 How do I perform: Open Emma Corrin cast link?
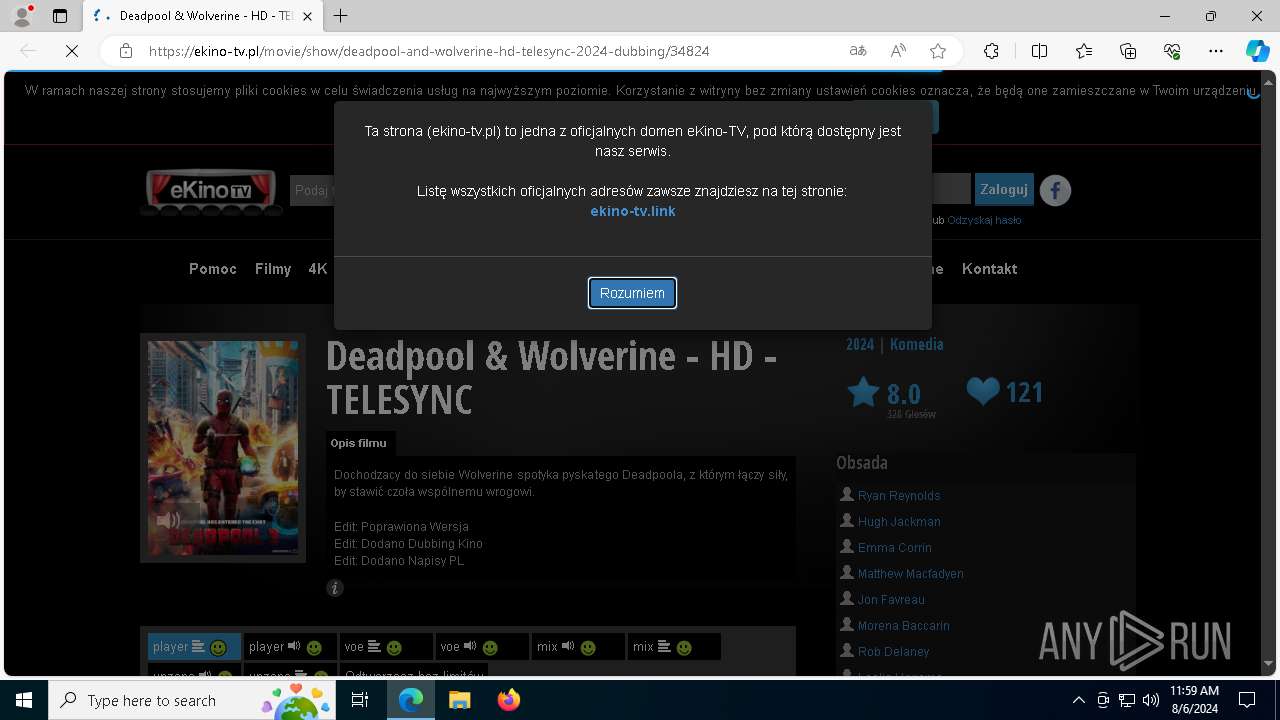pyautogui.click(x=895, y=548)
